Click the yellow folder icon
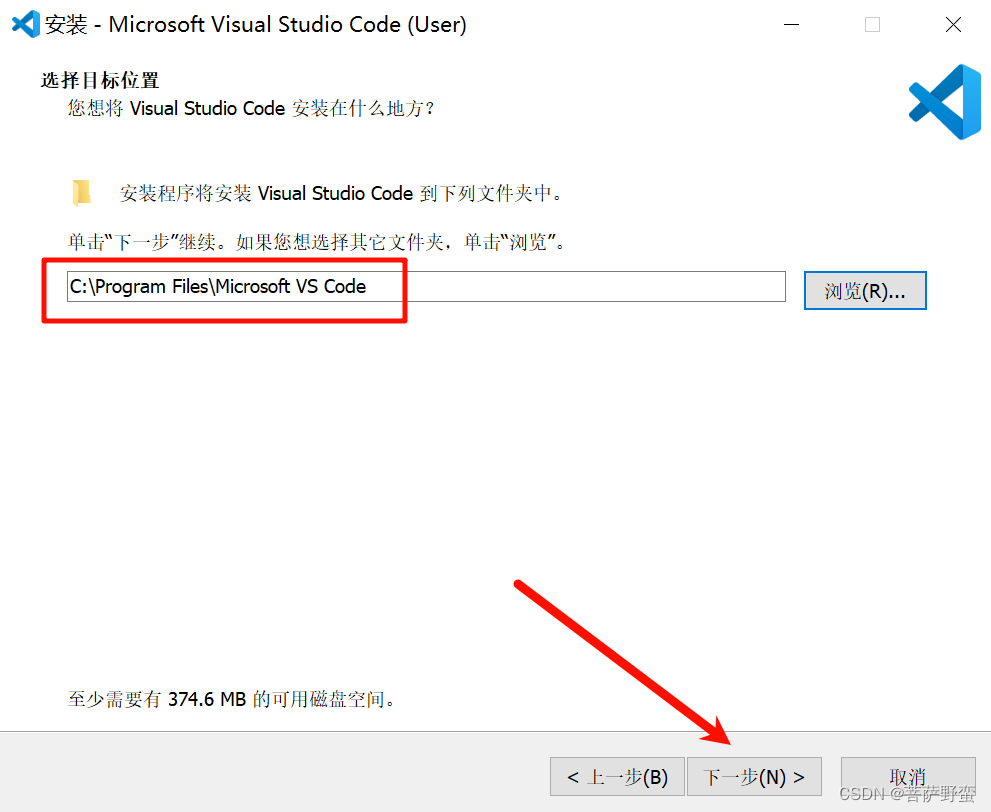 point(82,193)
